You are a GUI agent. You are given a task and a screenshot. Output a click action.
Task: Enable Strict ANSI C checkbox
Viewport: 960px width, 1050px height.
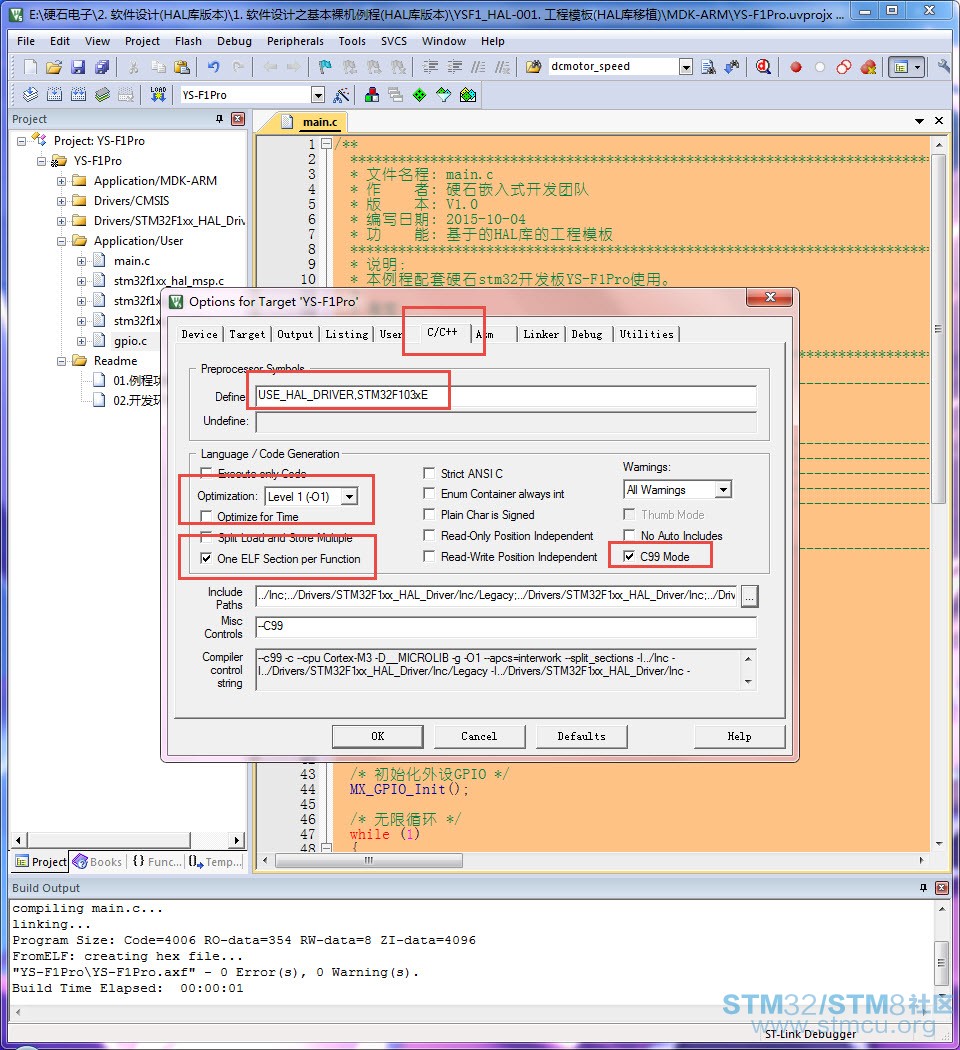click(x=429, y=473)
